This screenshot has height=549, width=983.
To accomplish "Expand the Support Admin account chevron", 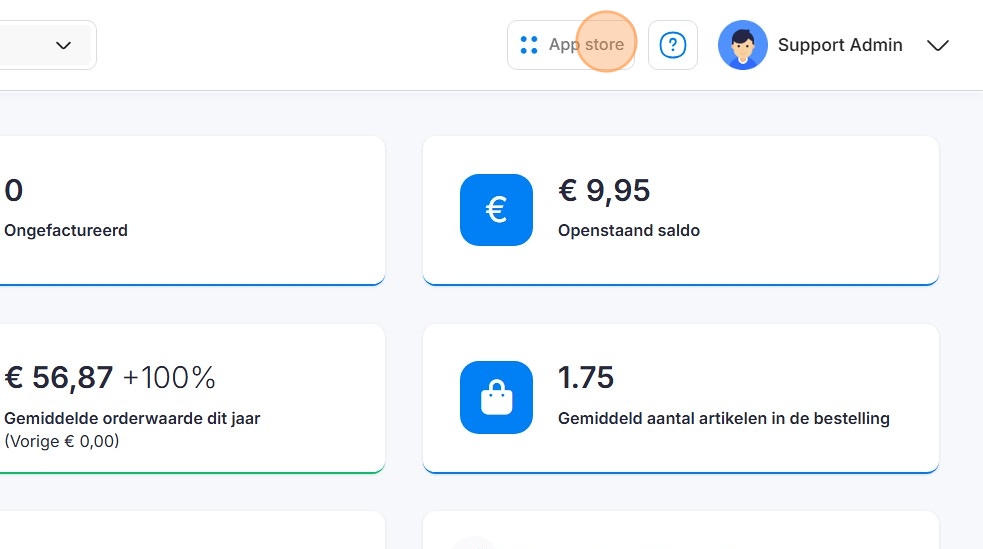I will tap(937, 46).
